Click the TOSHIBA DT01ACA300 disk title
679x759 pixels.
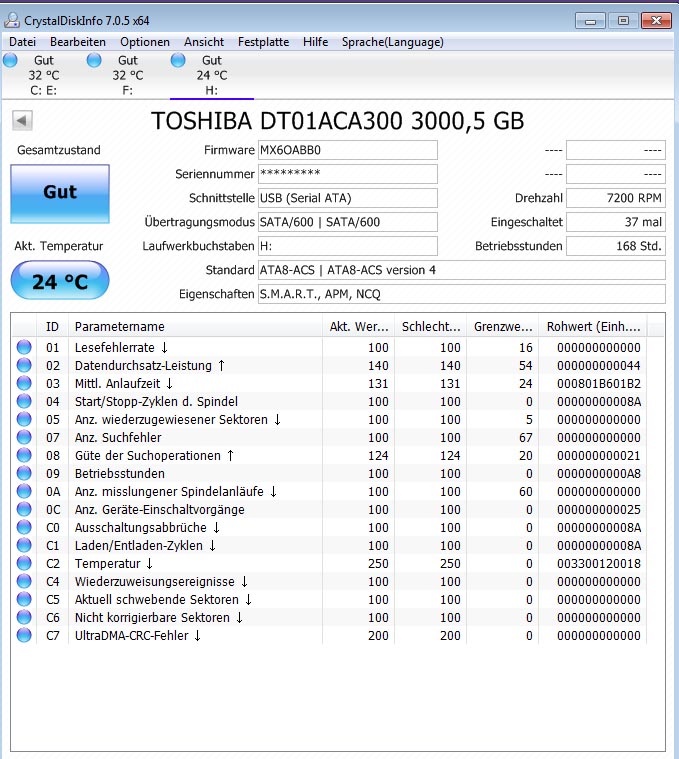tap(337, 121)
